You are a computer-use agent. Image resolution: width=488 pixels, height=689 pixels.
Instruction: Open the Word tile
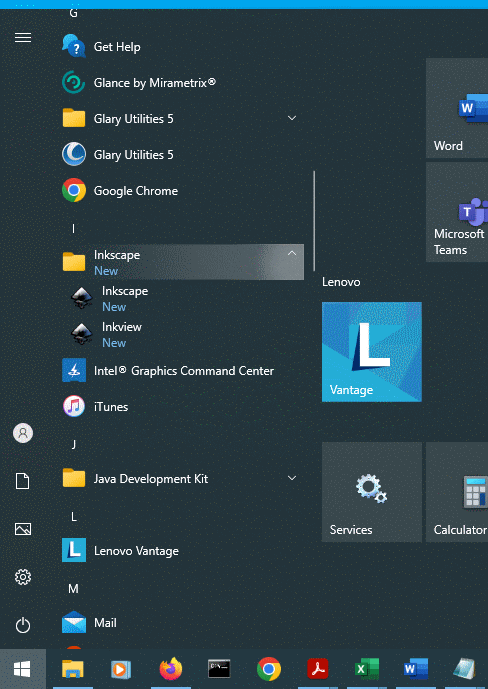pyautogui.click(x=457, y=108)
